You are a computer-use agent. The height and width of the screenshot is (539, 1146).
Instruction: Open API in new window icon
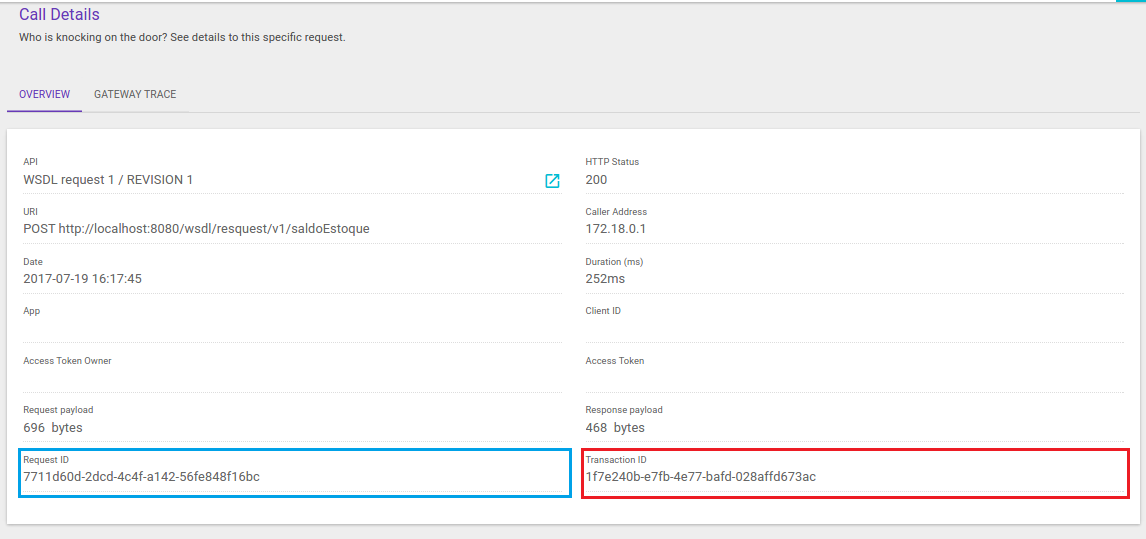(x=553, y=181)
